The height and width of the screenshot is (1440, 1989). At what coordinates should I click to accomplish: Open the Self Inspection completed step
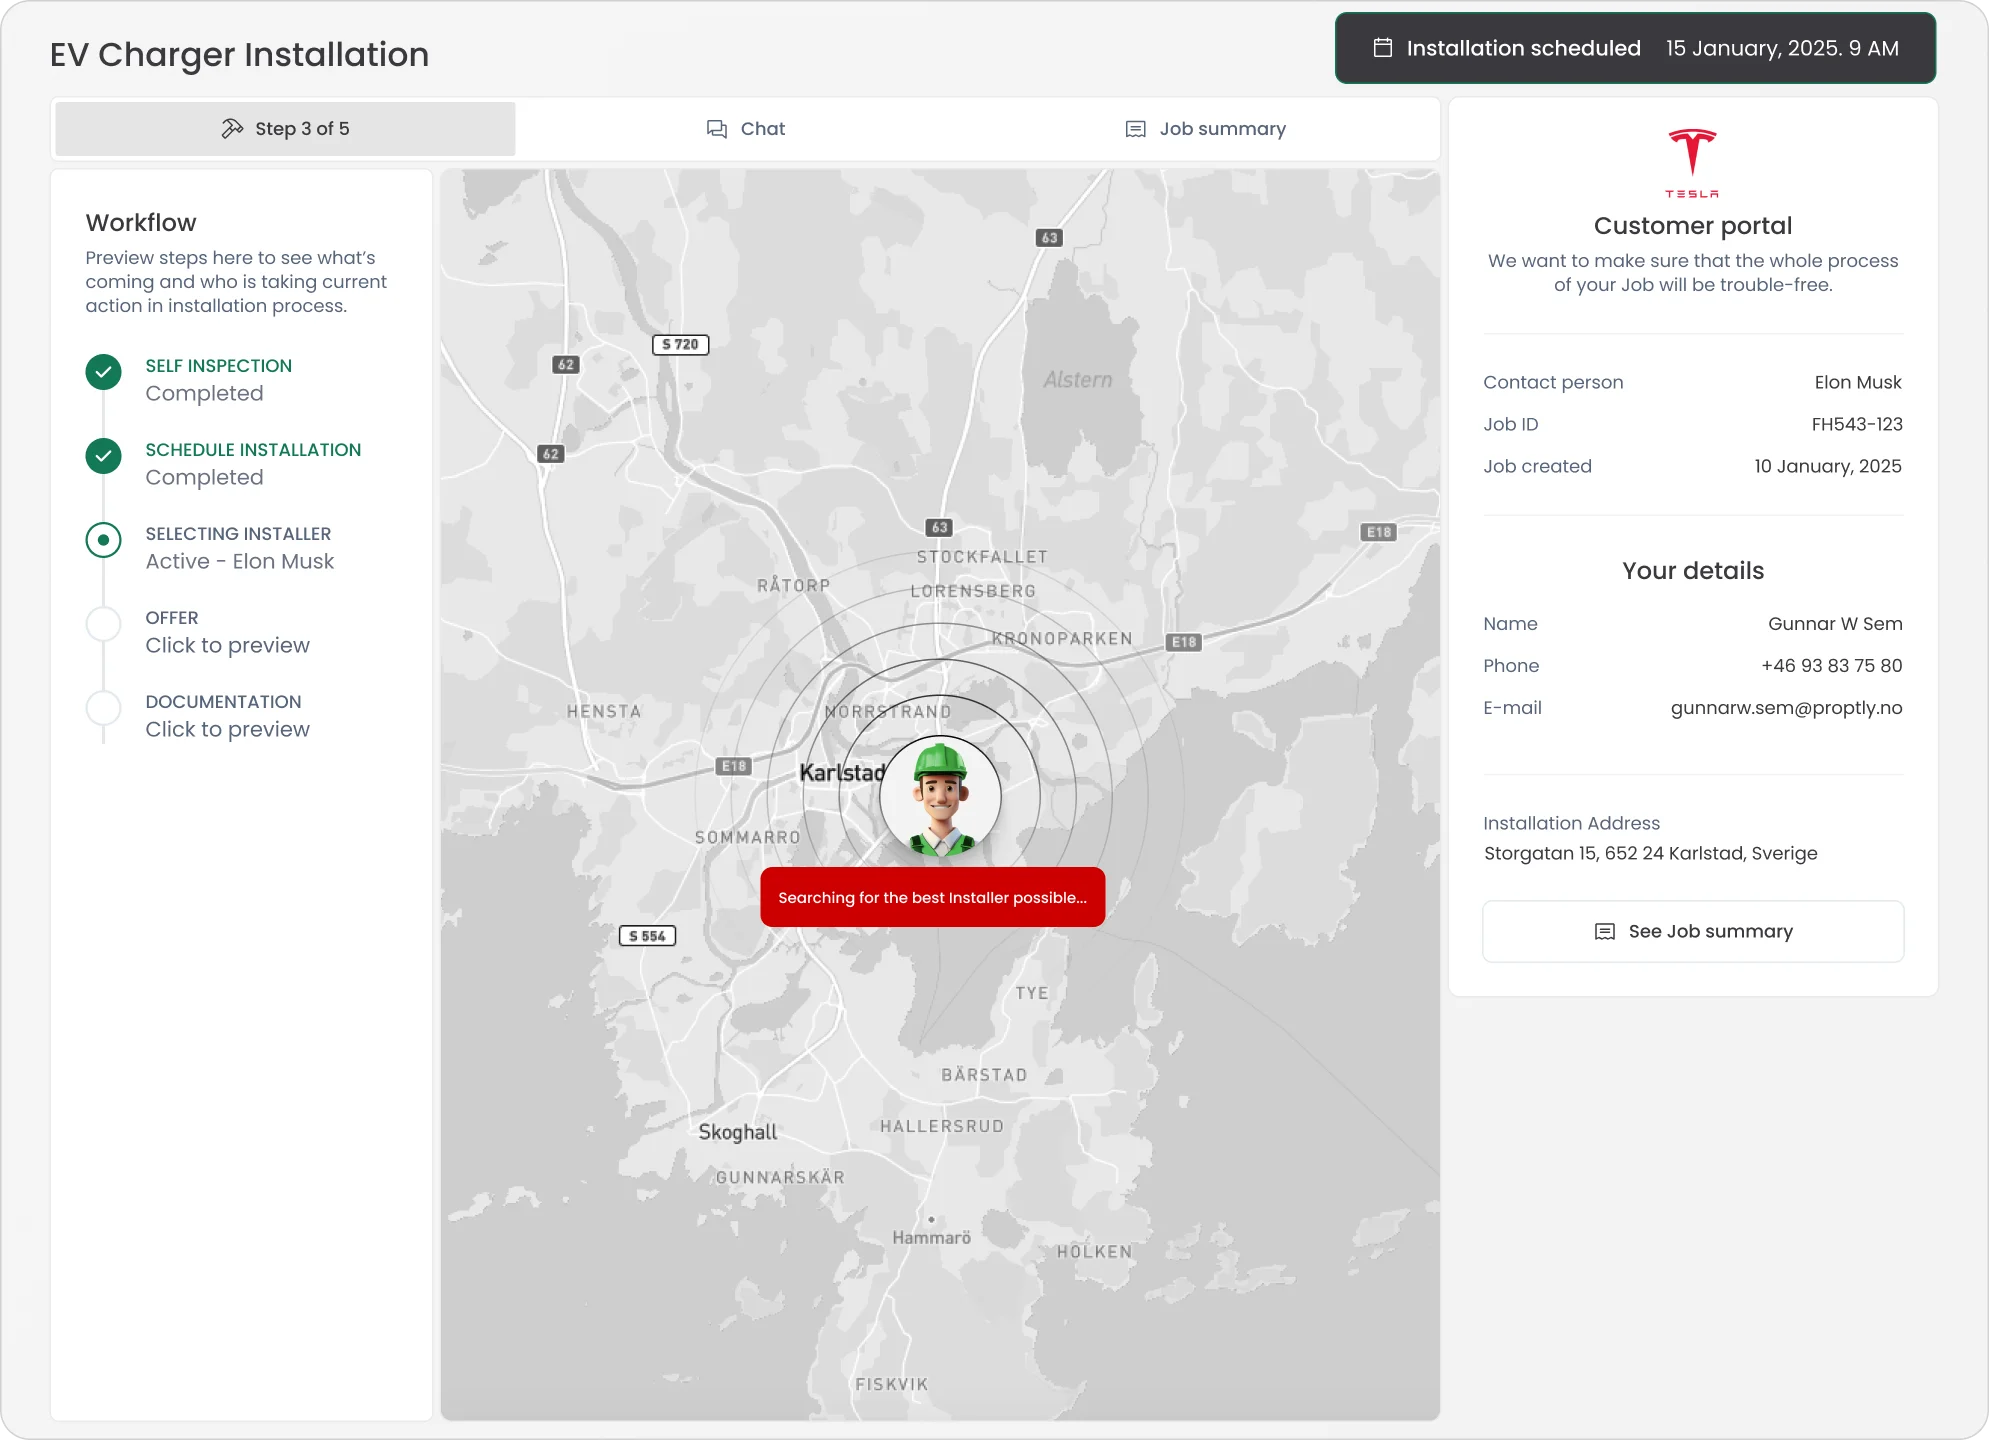[218, 379]
